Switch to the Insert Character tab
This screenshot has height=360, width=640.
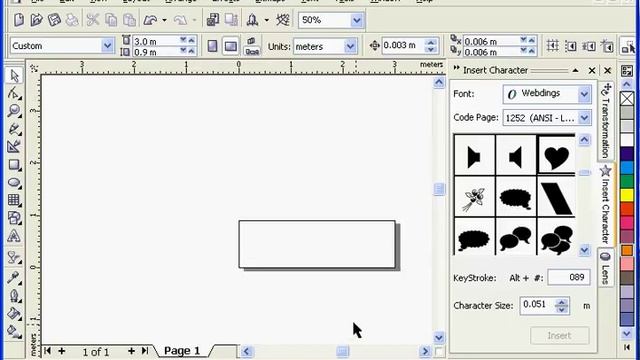[x=606, y=204]
